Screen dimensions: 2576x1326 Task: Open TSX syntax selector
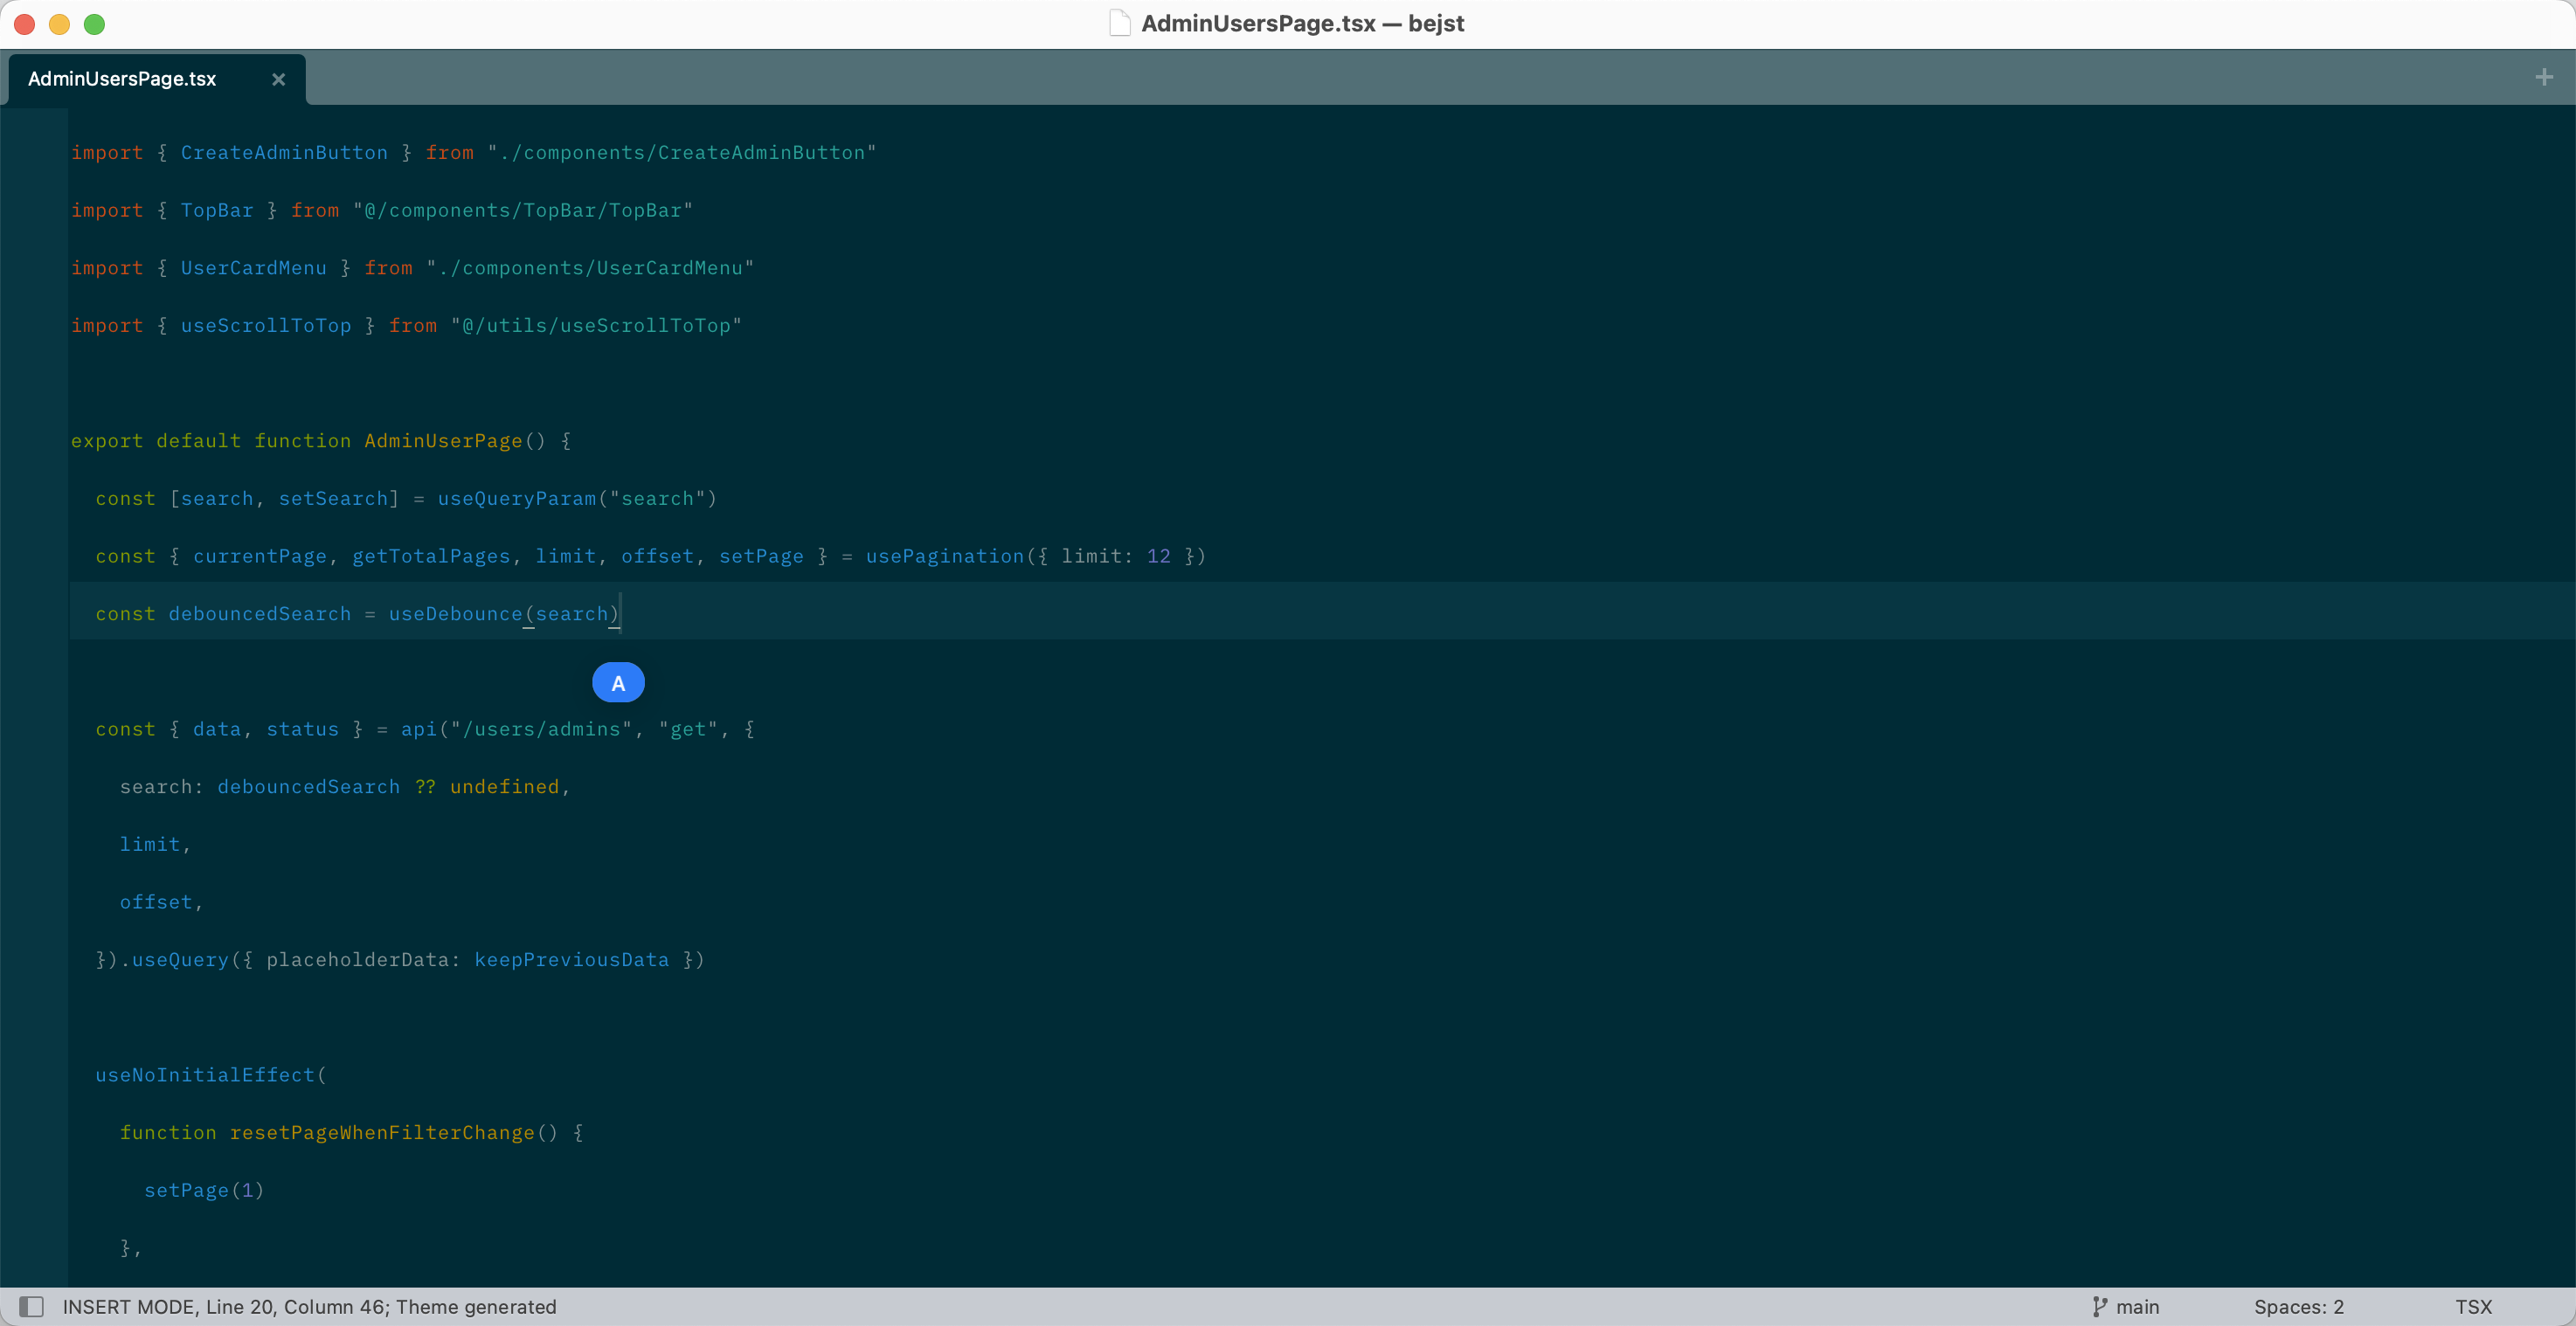pos(2473,1306)
